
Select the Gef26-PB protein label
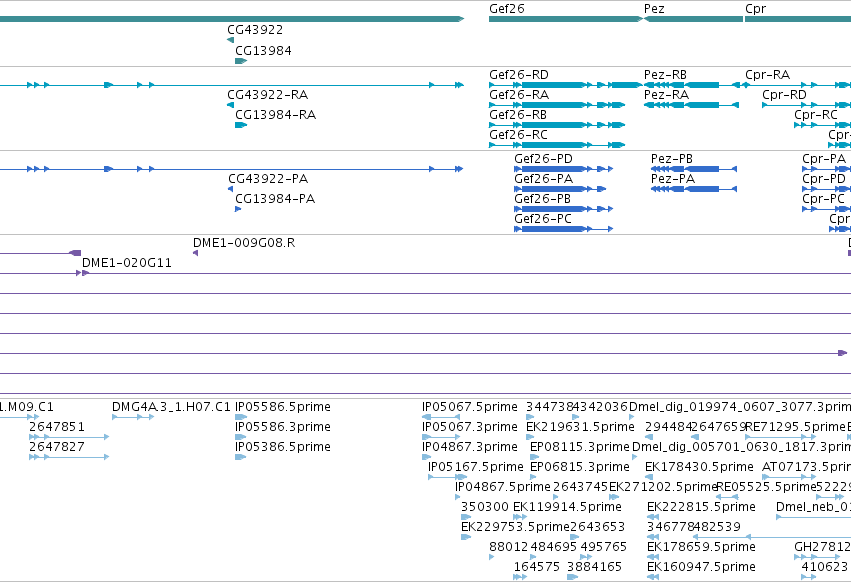coord(543,199)
